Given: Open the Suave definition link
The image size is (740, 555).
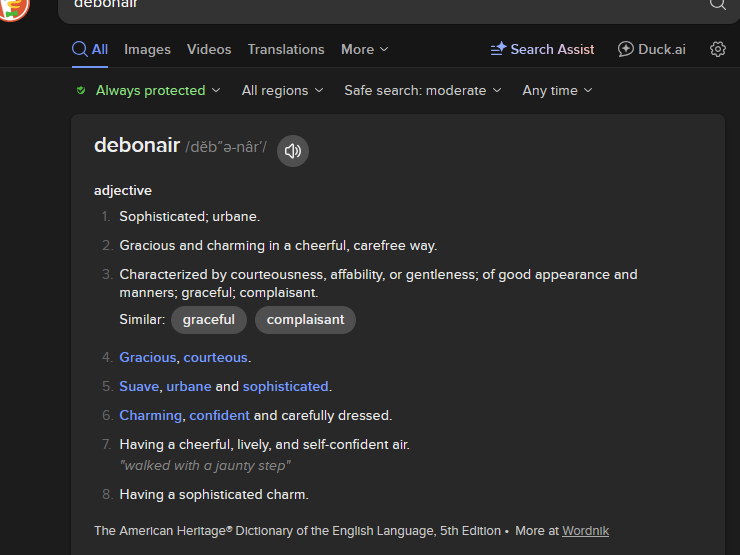Looking at the screenshot, I should point(139,386).
